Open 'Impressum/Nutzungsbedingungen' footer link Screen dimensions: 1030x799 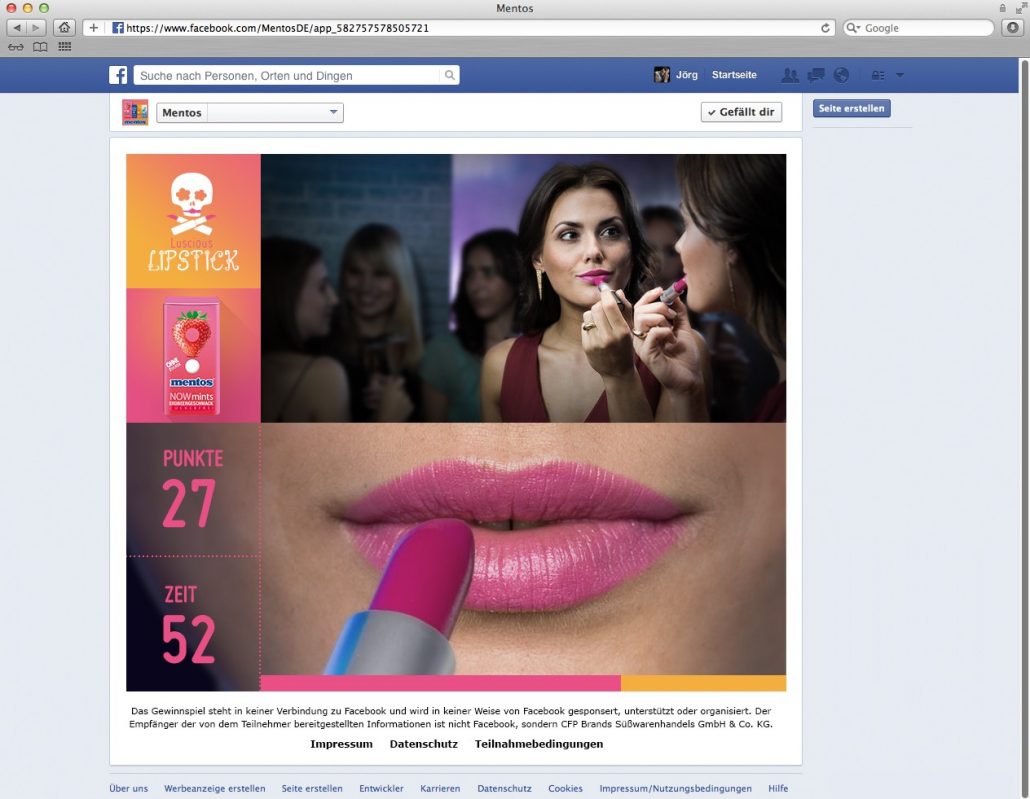coord(675,788)
